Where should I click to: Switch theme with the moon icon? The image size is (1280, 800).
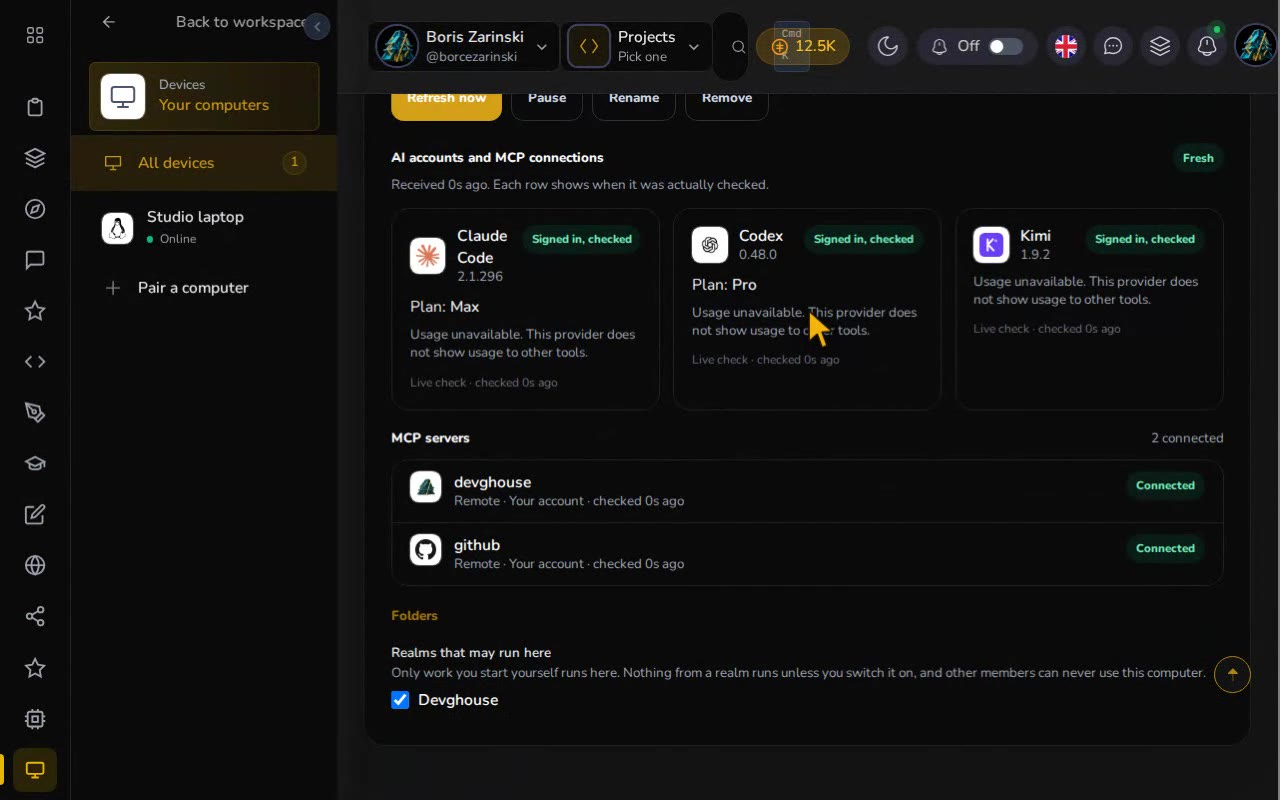point(887,46)
